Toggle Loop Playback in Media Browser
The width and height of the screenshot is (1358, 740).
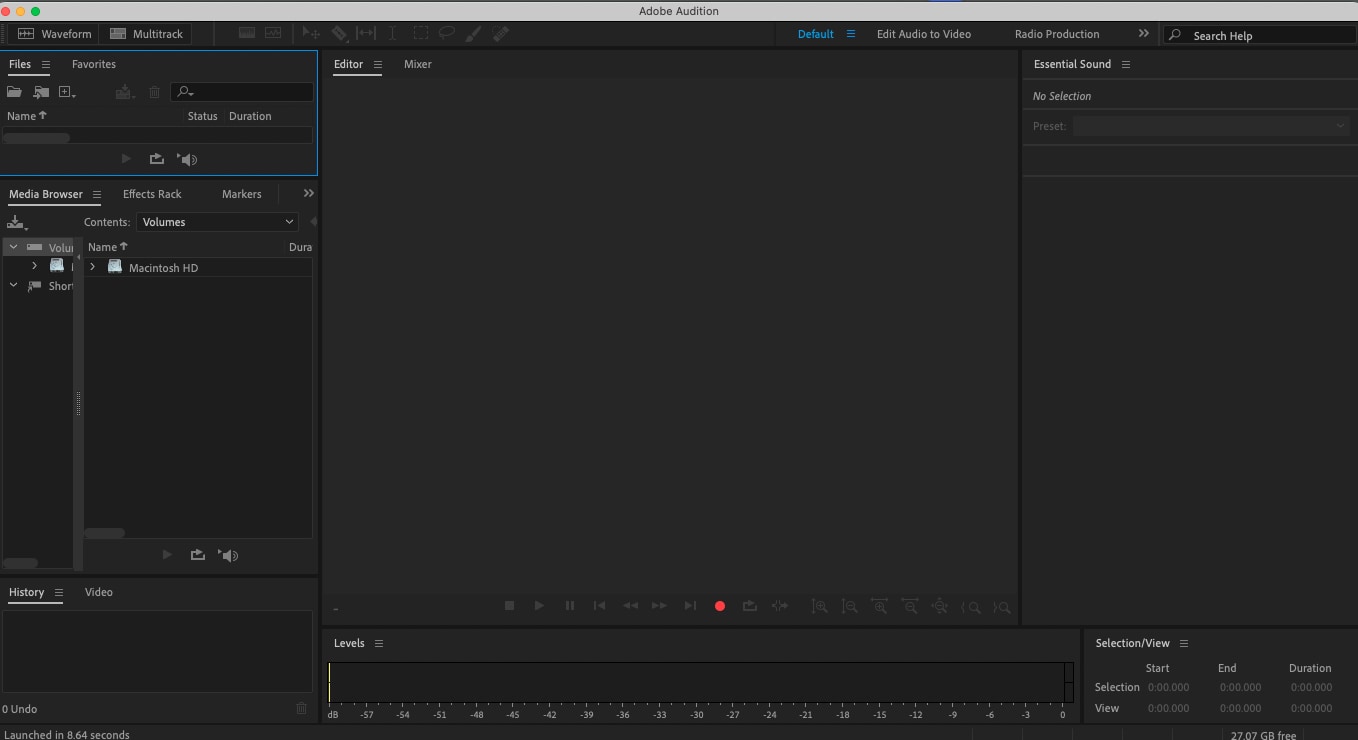(x=198, y=555)
